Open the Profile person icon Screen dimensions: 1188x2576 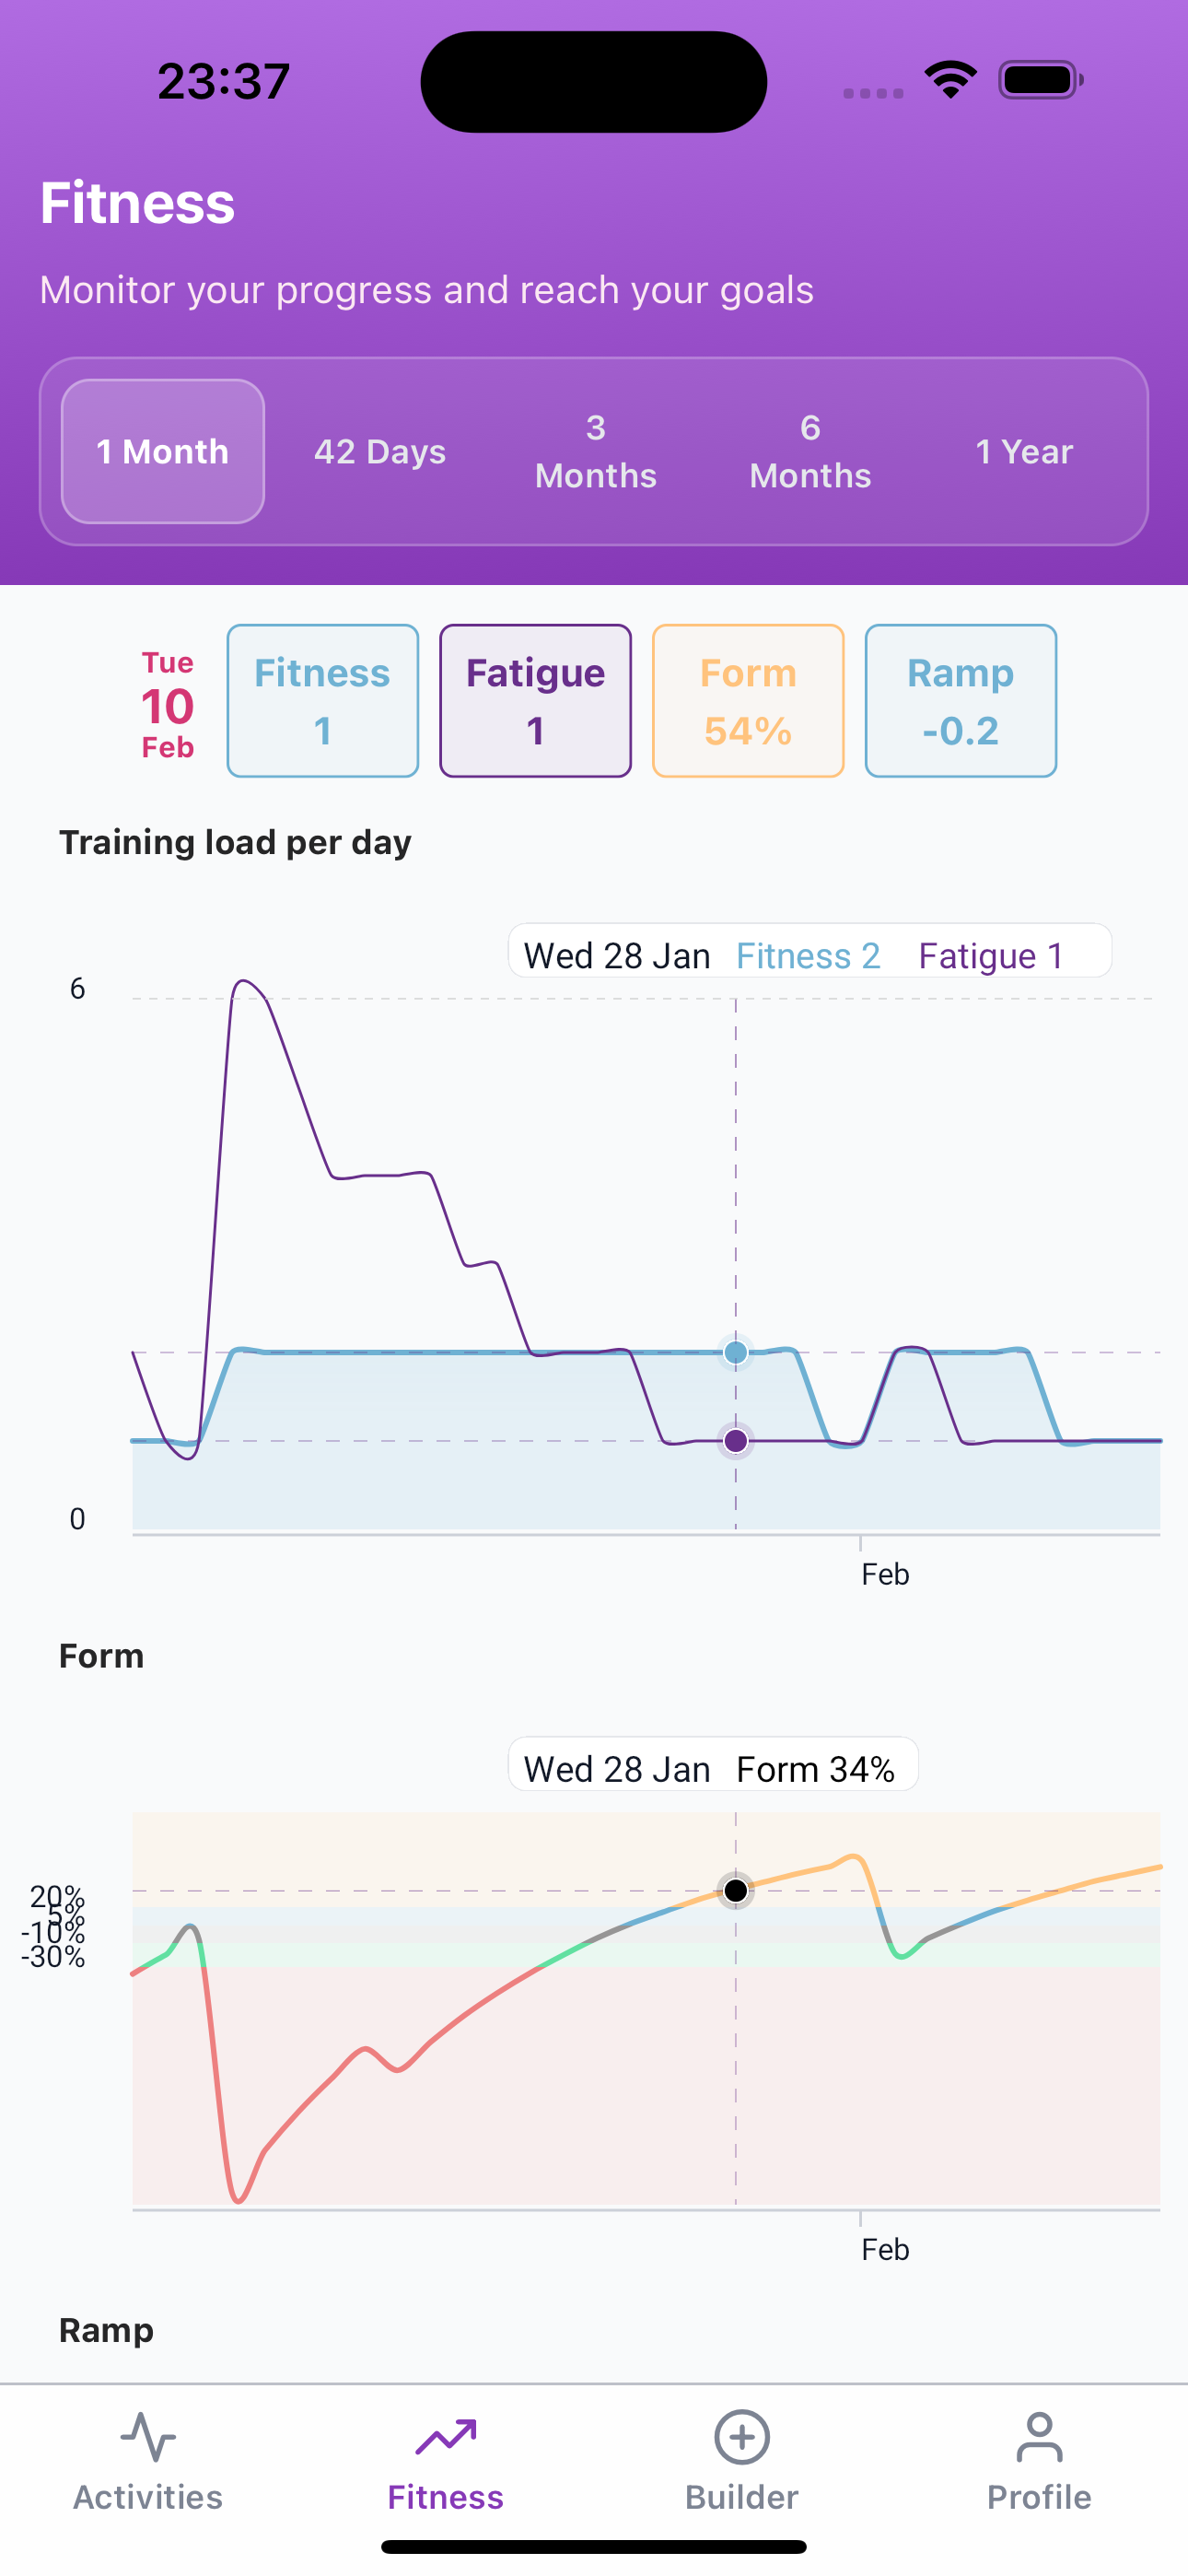pyautogui.click(x=1039, y=2436)
